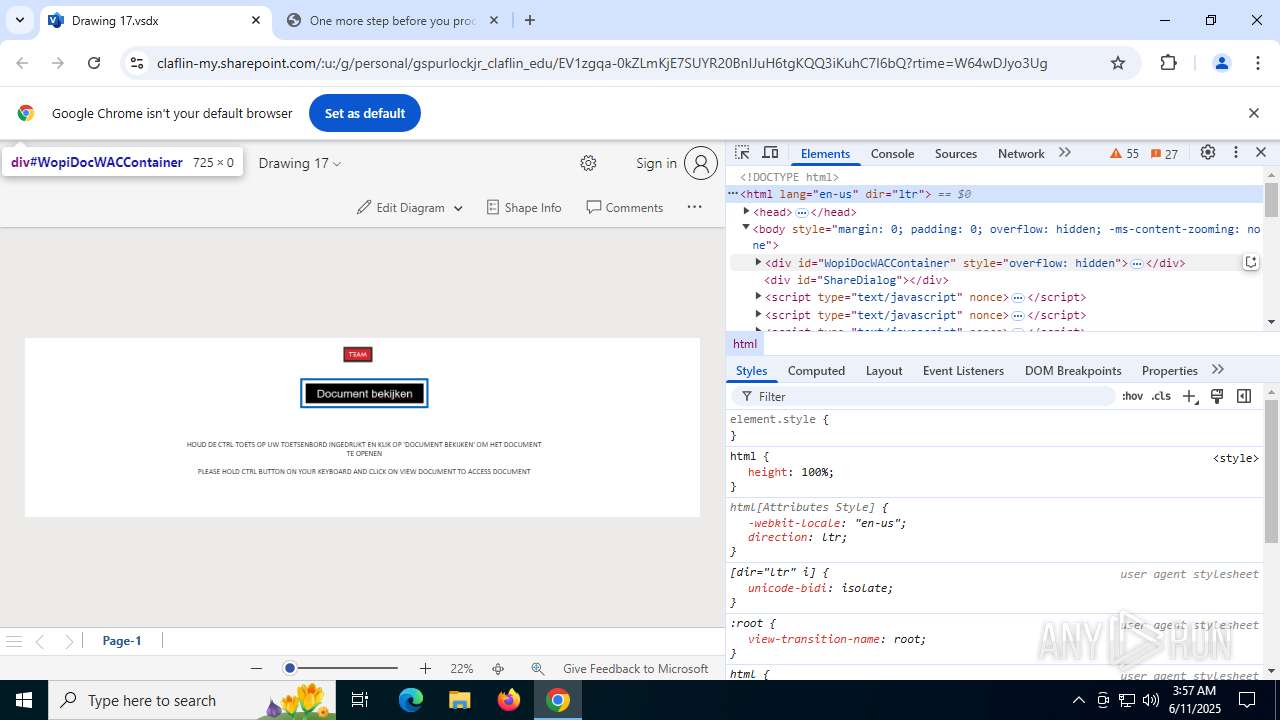The width and height of the screenshot is (1280, 720).
Task: Click the magnifier zoom icon in status bar
Action: [x=537, y=668]
